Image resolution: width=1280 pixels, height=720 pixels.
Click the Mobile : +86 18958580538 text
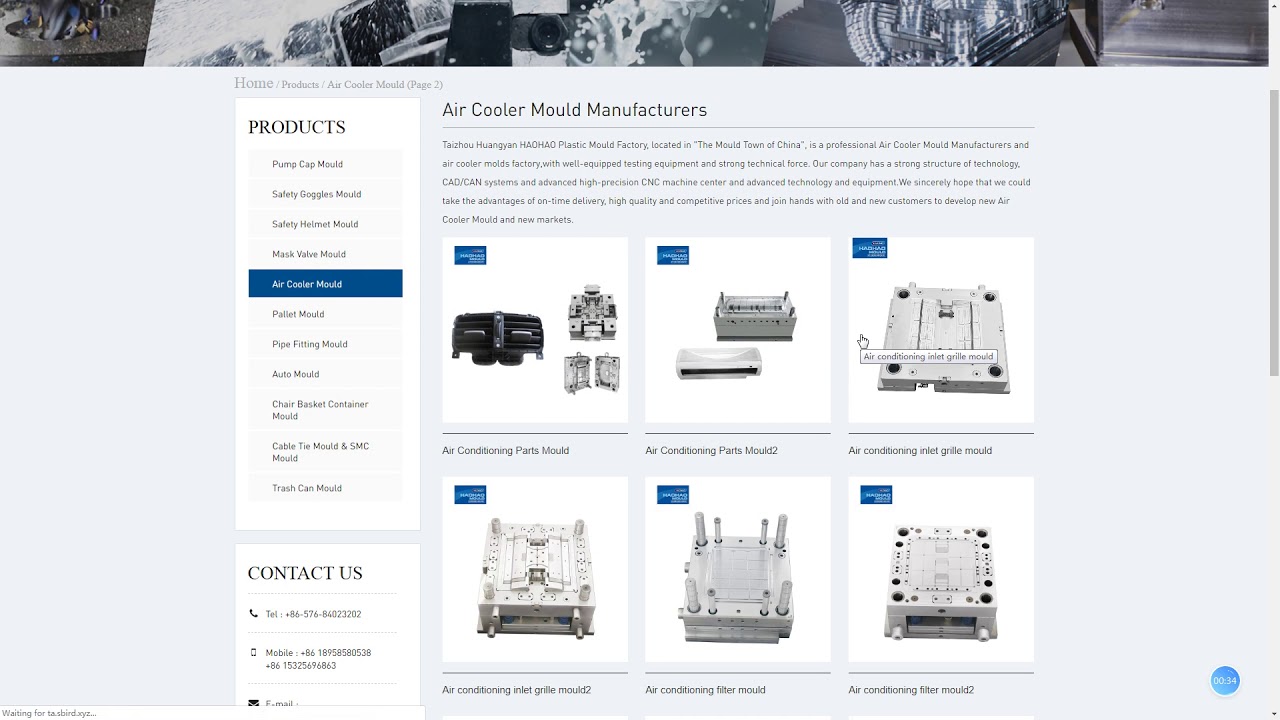tap(318, 653)
